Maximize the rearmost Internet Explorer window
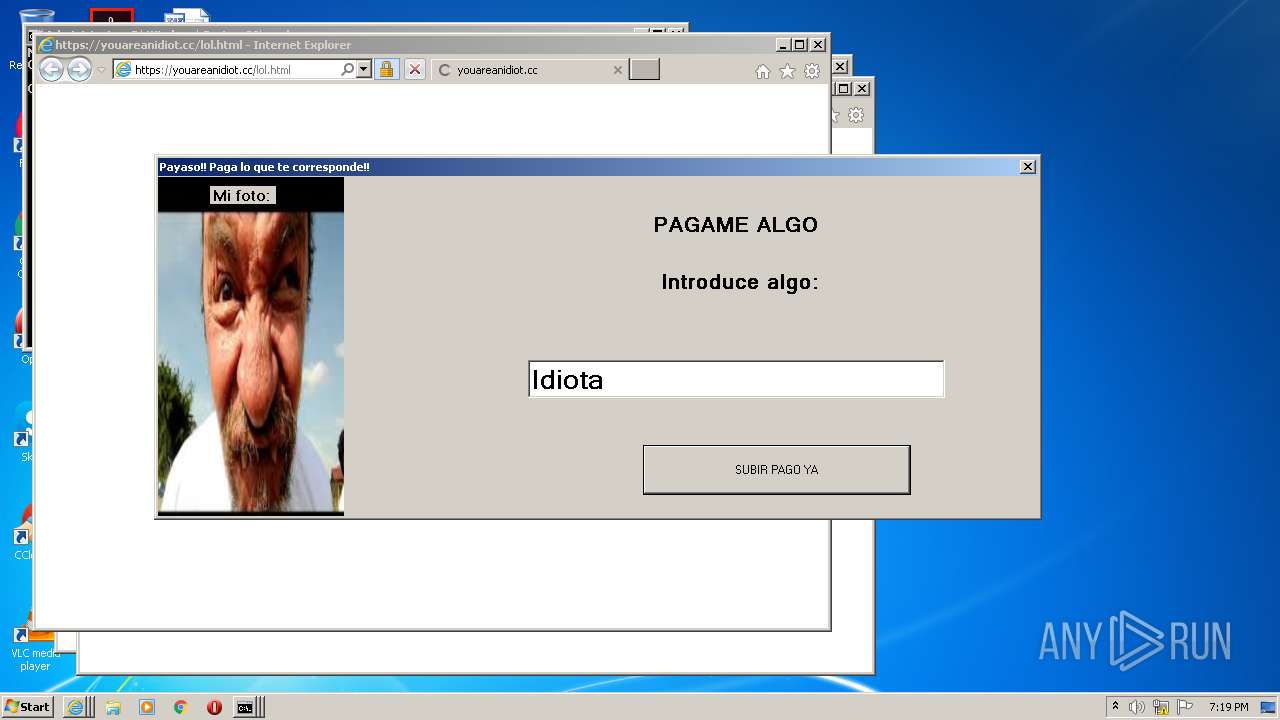1280x720 pixels. (844, 89)
